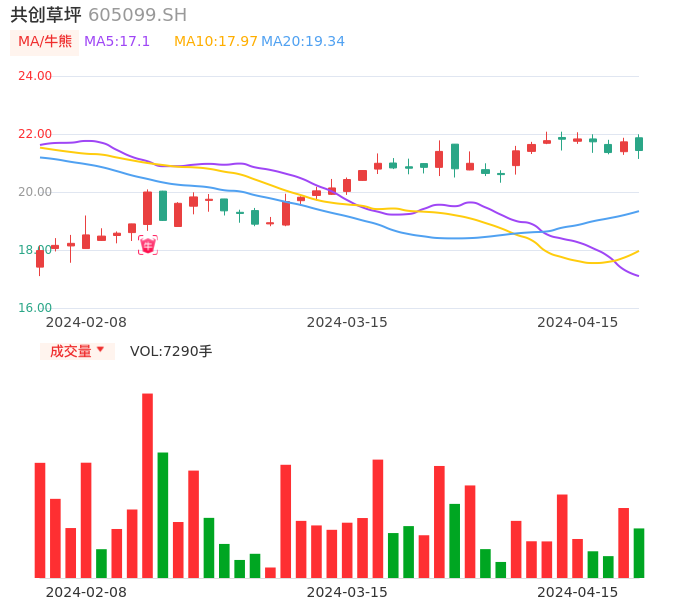686x606 pixels.
Task: Click the stock name 共创草坪
Action: [46, 15]
